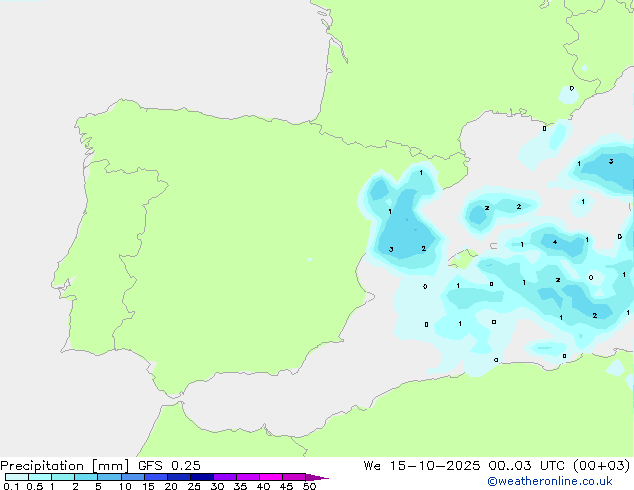Click the '4' precipitation value on the map

point(555,242)
